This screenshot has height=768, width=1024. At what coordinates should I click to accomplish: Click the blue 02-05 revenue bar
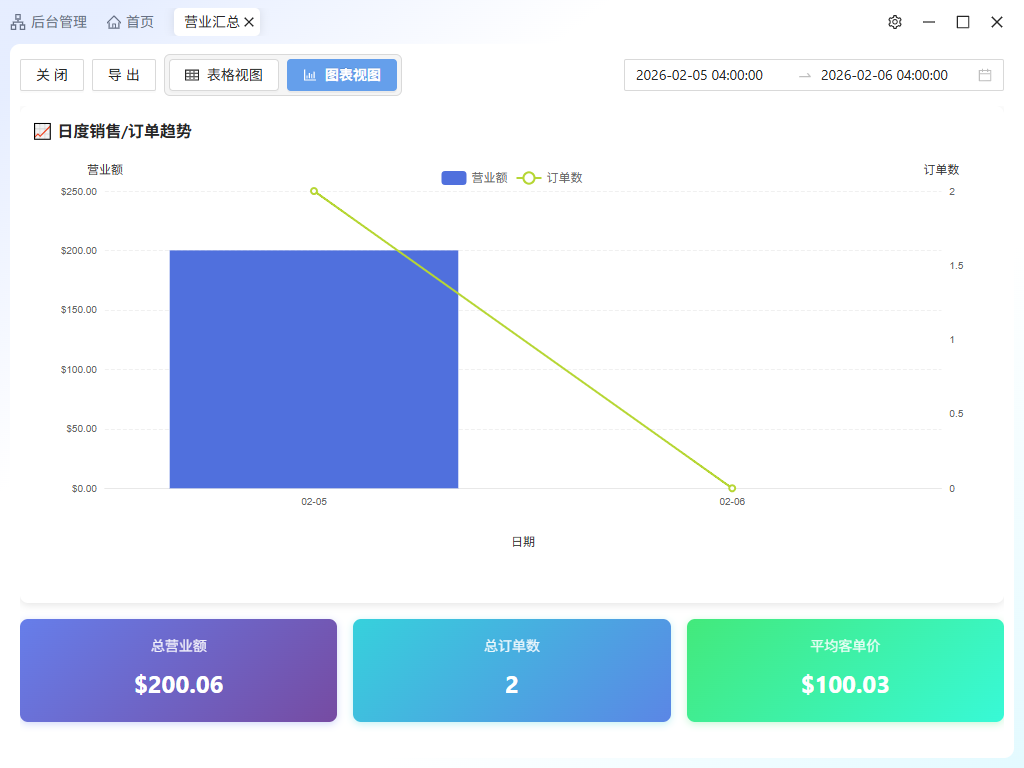click(313, 369)
